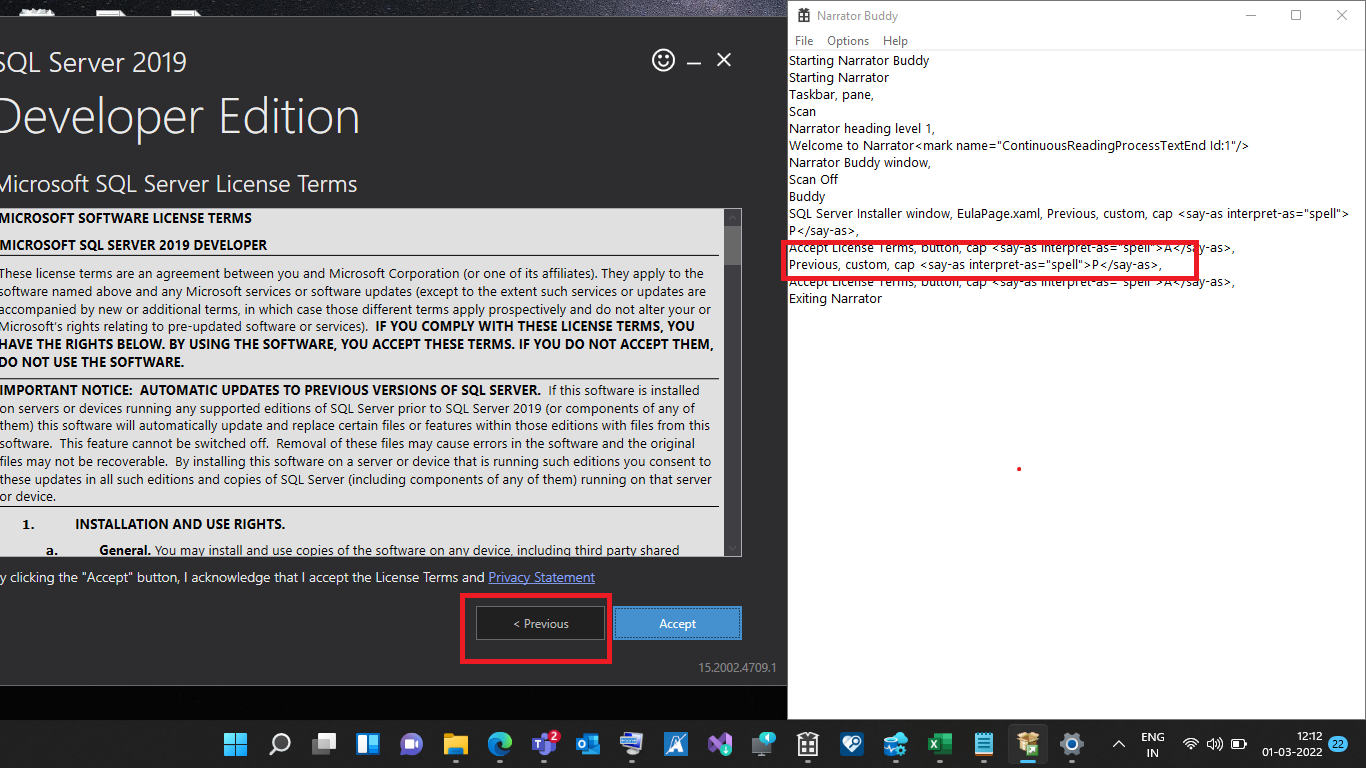Screen dimensions: 1366x768
Task: Open Outlook from the taskbar
Action: coord(587,744)
